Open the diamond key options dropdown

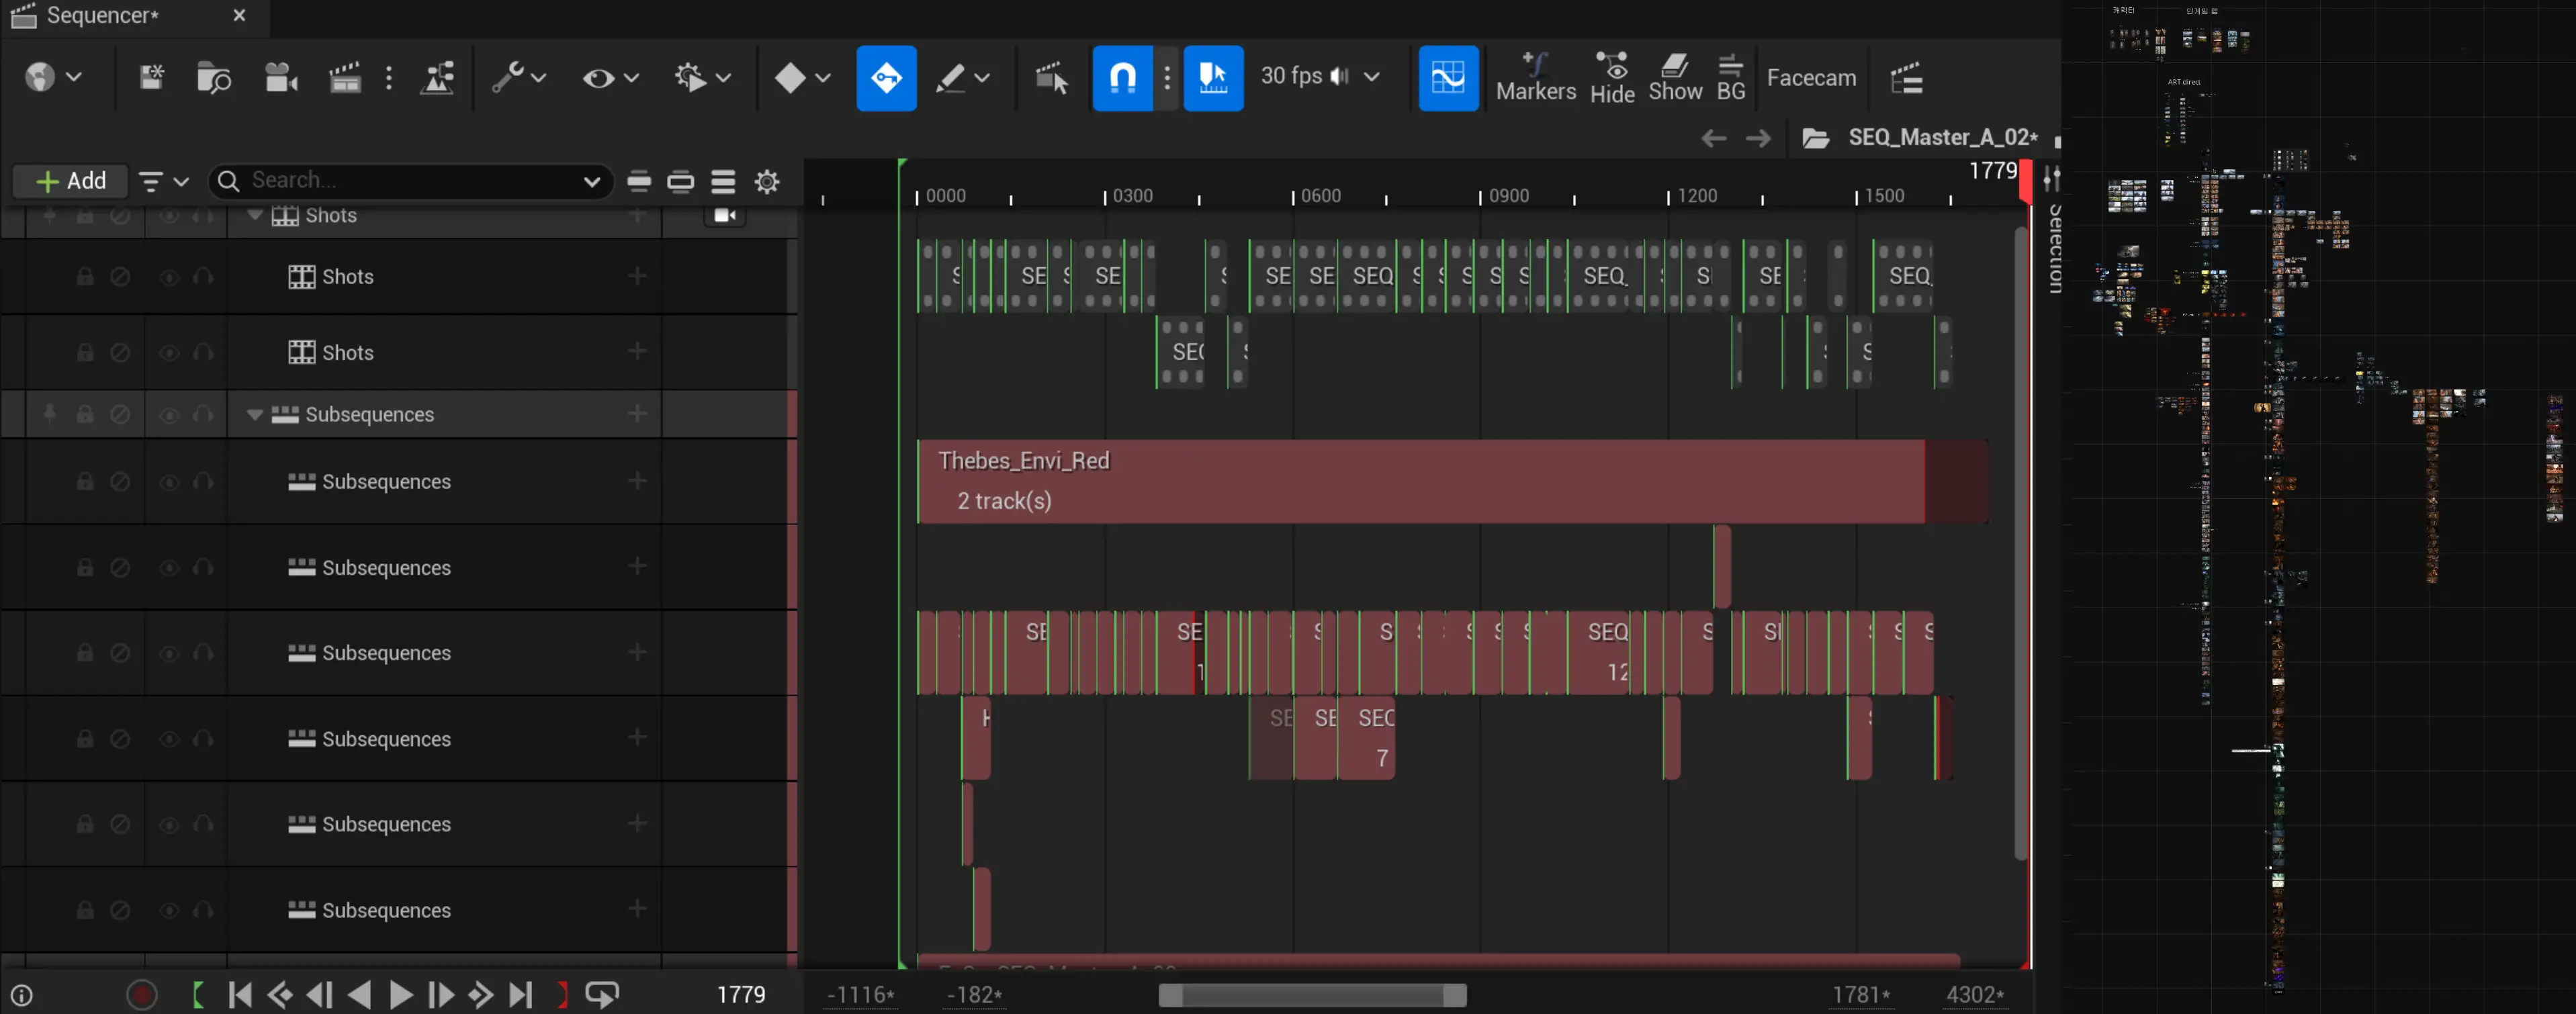point(802,77)
